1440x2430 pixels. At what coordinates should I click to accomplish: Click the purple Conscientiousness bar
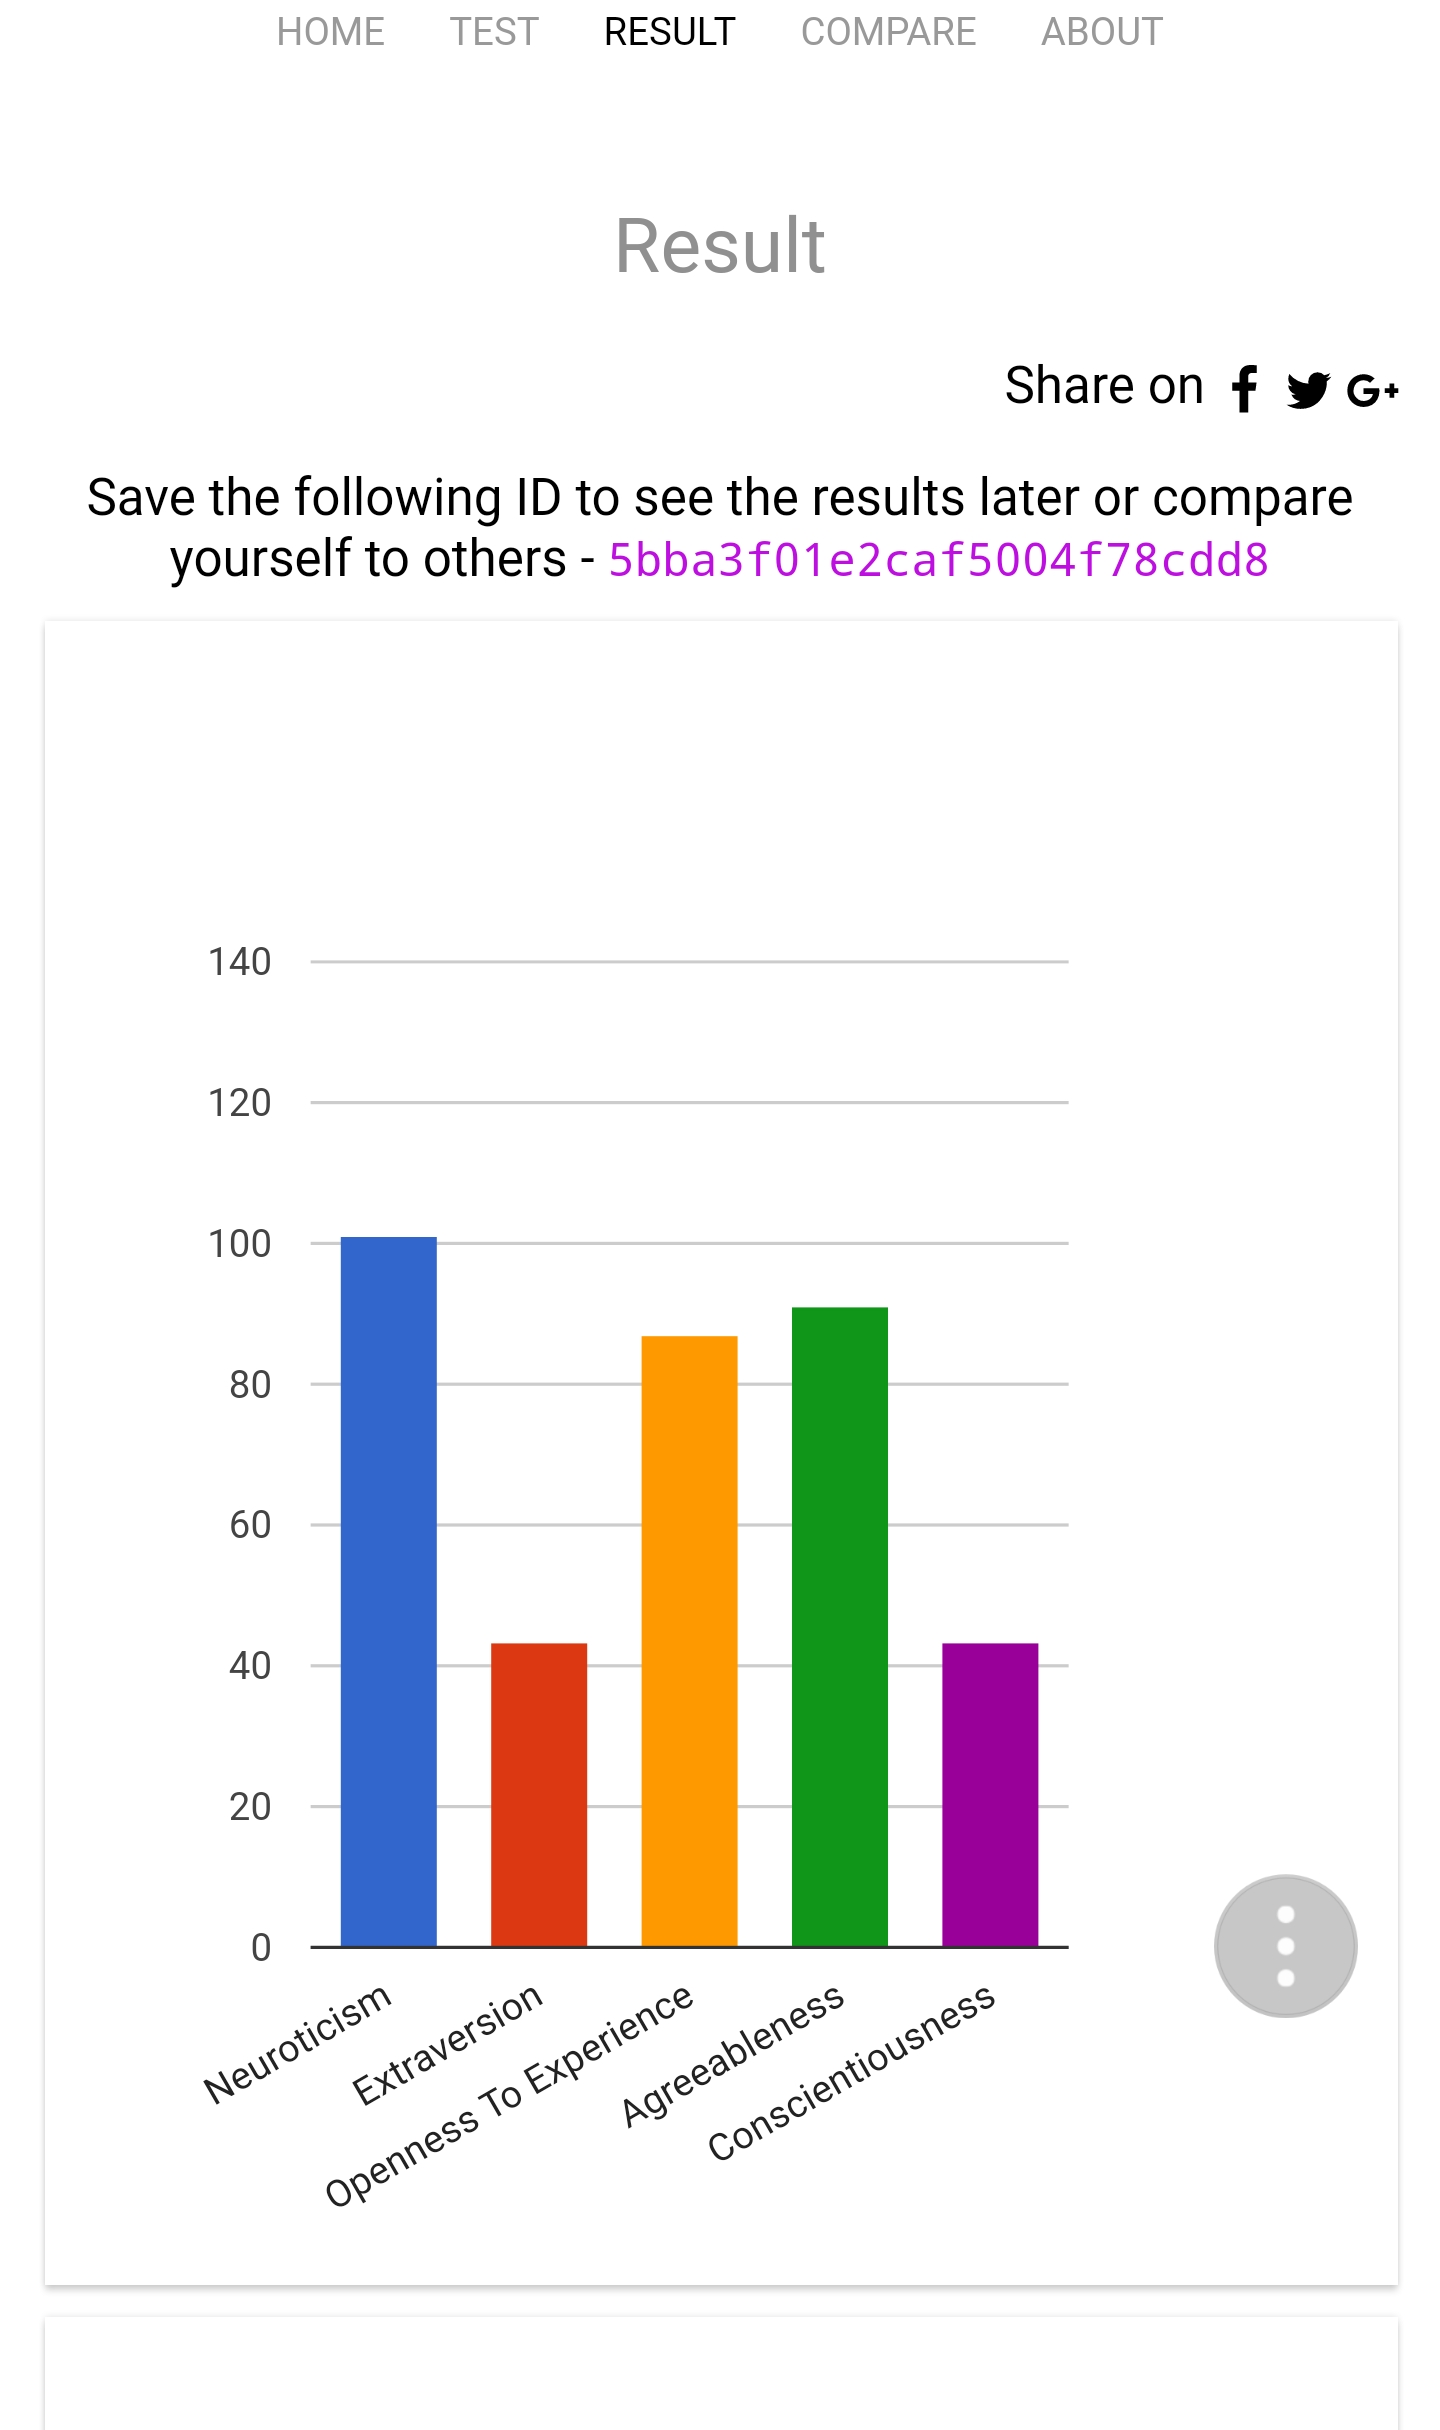[990, 1795]
